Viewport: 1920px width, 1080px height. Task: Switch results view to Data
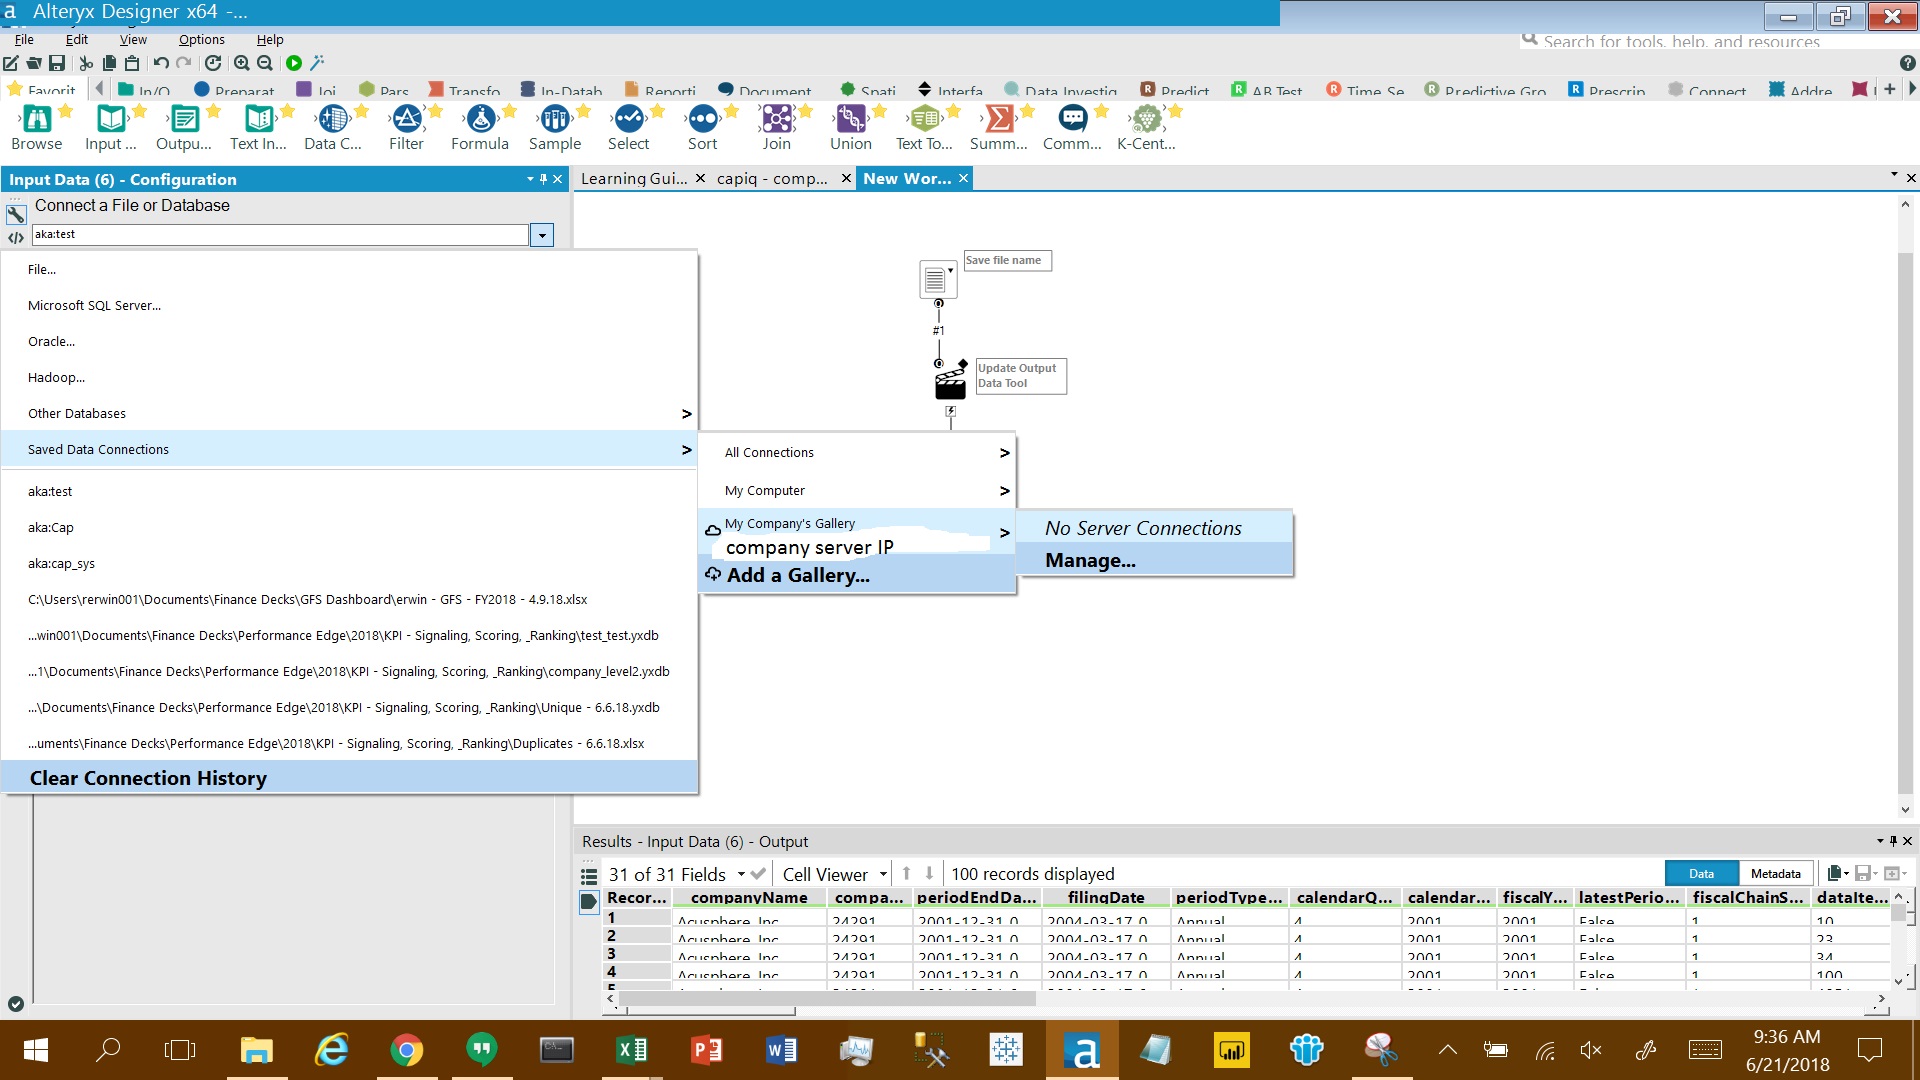pyautogui.click(x=1701, y=874)
